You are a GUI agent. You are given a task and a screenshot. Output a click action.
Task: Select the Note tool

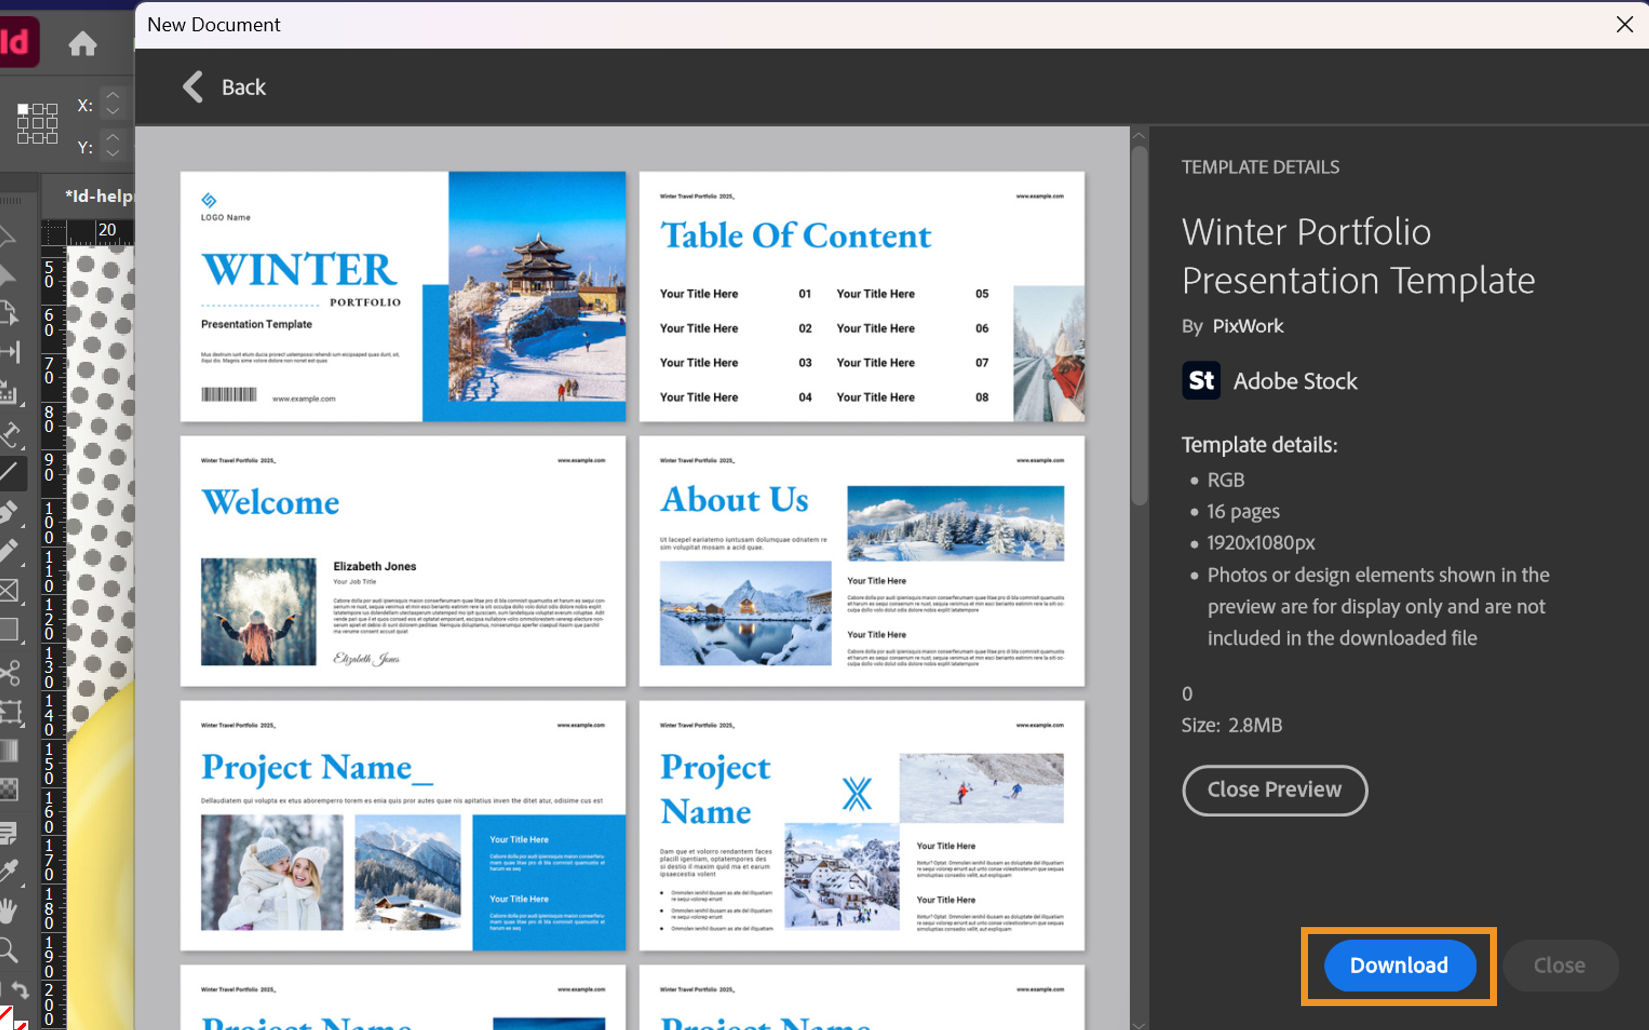[8, 832]
